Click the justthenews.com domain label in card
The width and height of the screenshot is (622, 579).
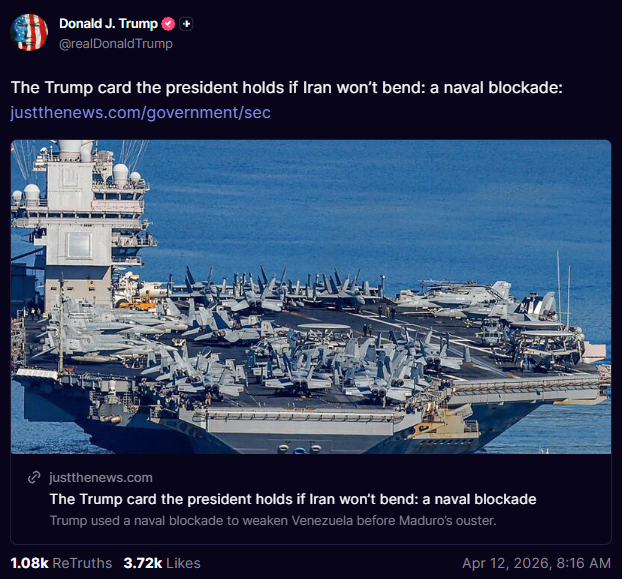(100, 478)
